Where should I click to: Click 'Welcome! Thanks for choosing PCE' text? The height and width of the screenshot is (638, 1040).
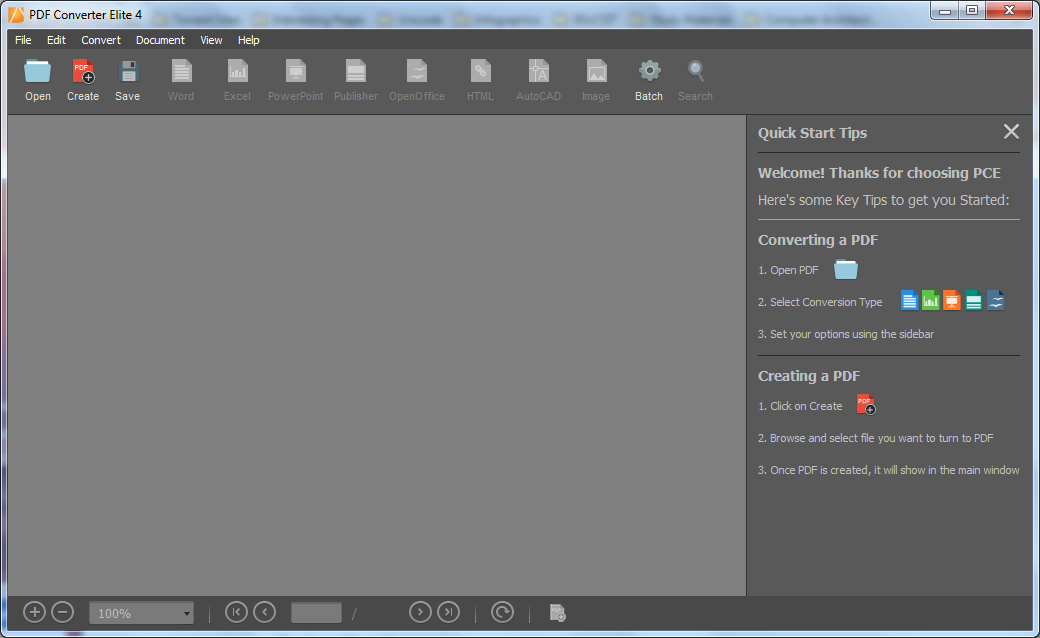[x=879, y=173]
